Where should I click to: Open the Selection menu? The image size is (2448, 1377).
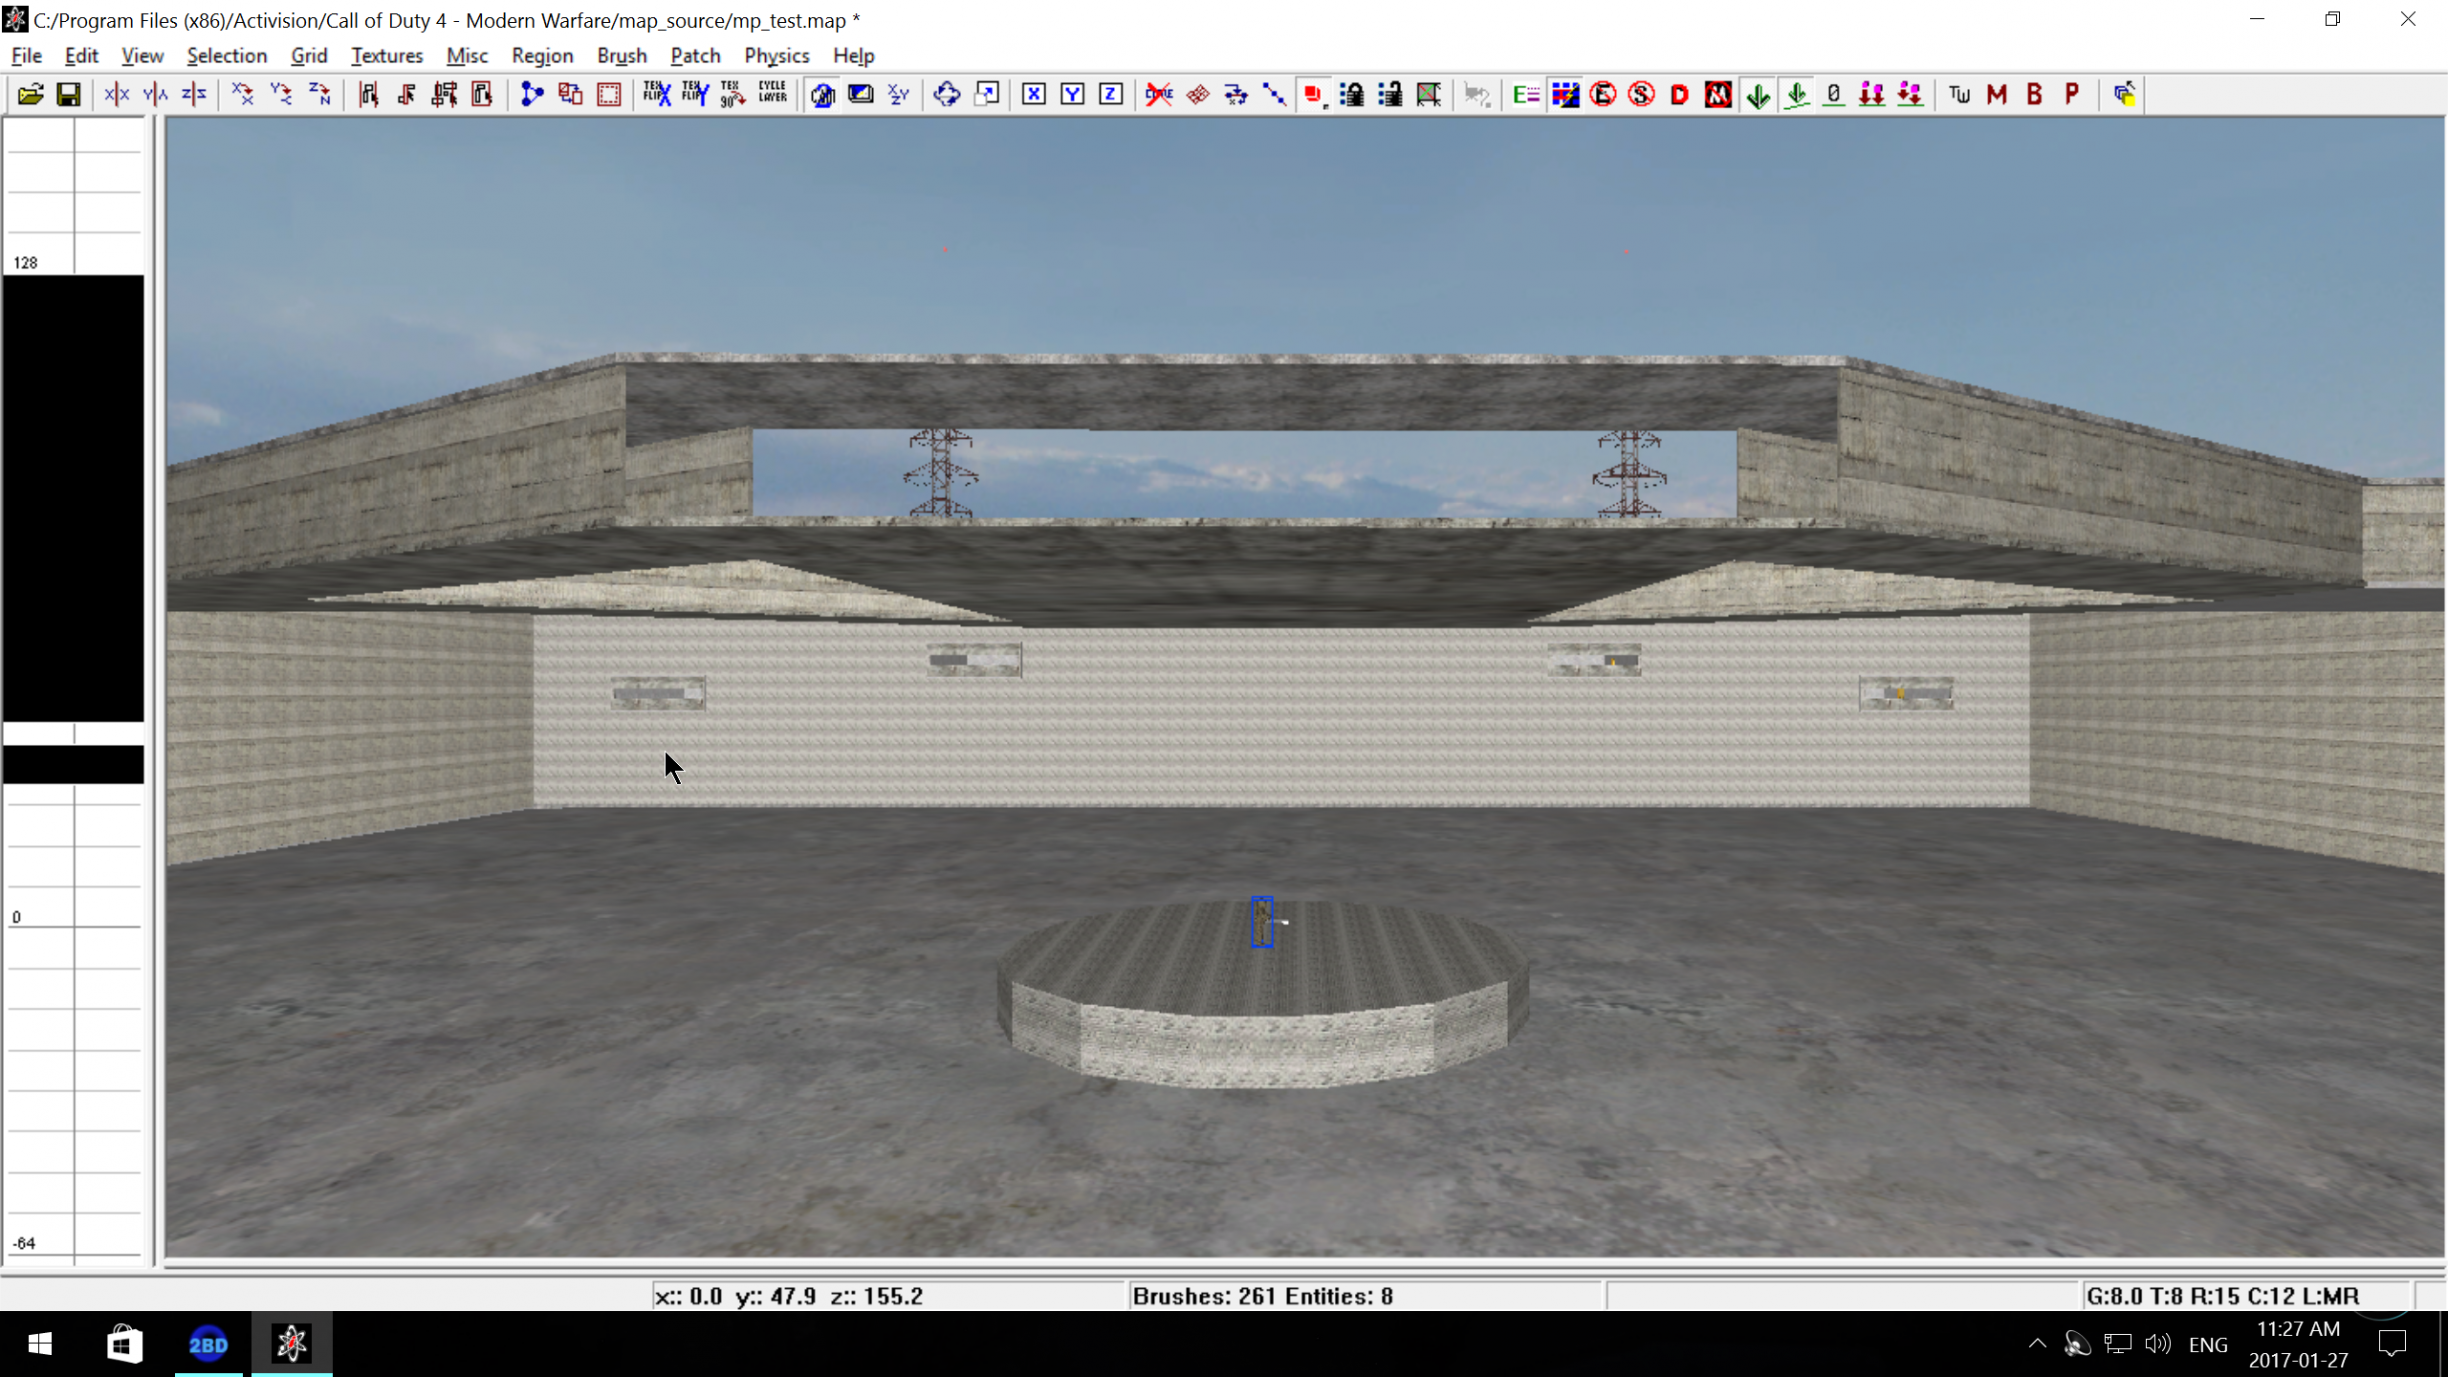click(227, 55)
